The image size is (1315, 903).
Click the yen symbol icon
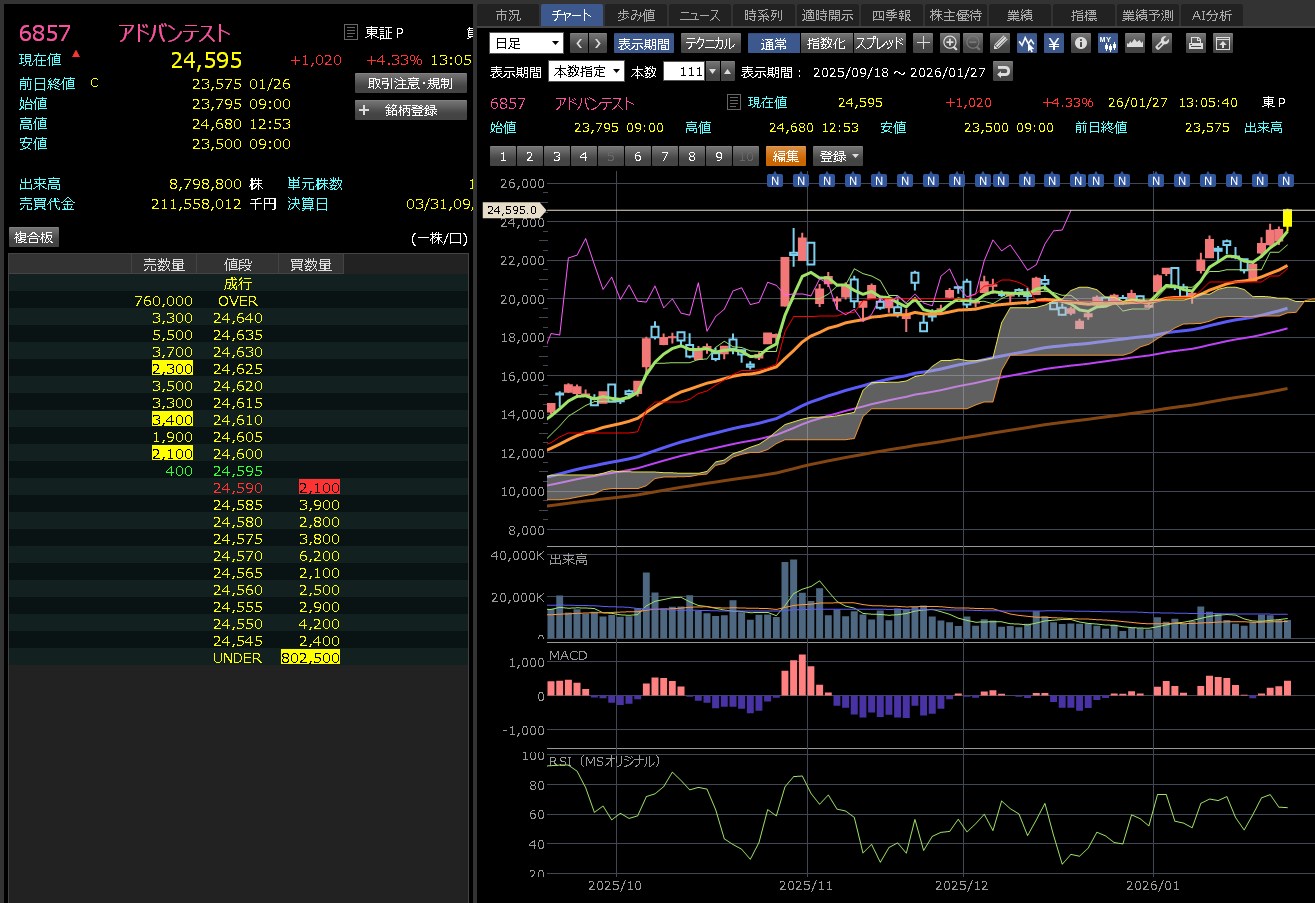coord(1053,43)
